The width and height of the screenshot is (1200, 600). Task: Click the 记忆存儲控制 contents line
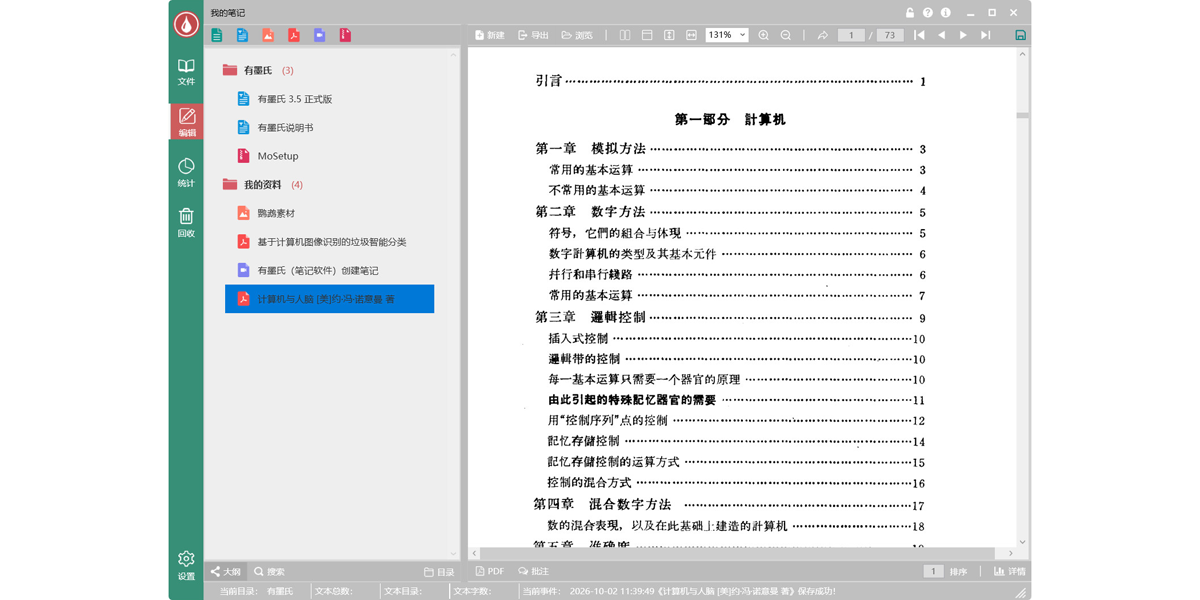(736, 441)
